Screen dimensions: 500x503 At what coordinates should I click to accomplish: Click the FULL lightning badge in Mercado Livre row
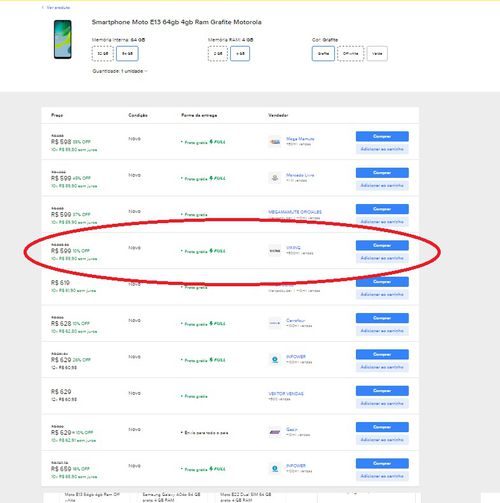tap(217, 178)
